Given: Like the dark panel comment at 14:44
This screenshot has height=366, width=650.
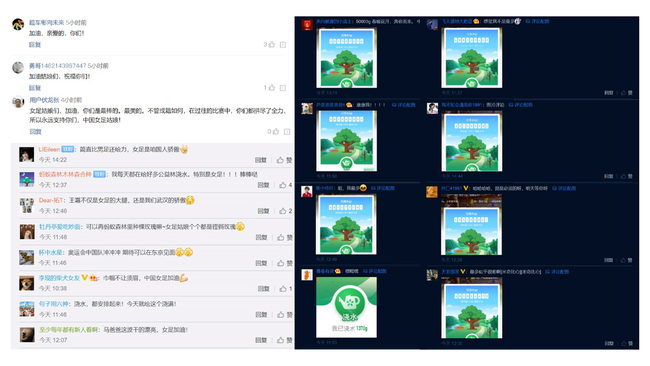Looking at the screenshot, I should (623, 176).
